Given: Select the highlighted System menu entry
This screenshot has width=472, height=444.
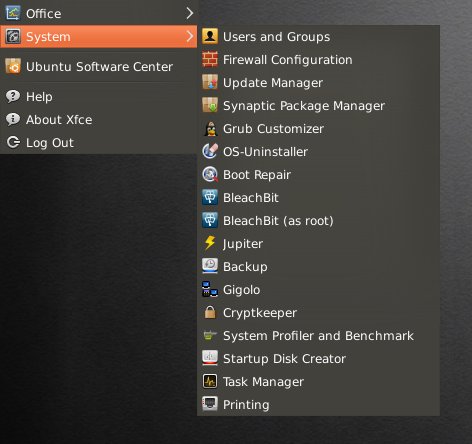Looking at the screenshot, I should pyautogui.click(x=99, y=36).
